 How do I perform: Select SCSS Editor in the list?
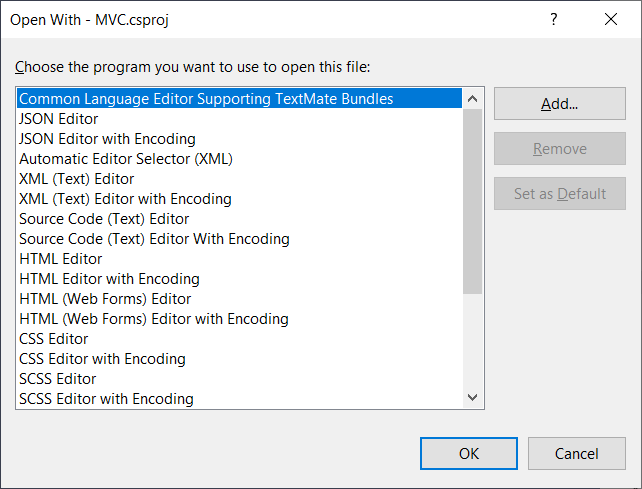coord(57,379)
